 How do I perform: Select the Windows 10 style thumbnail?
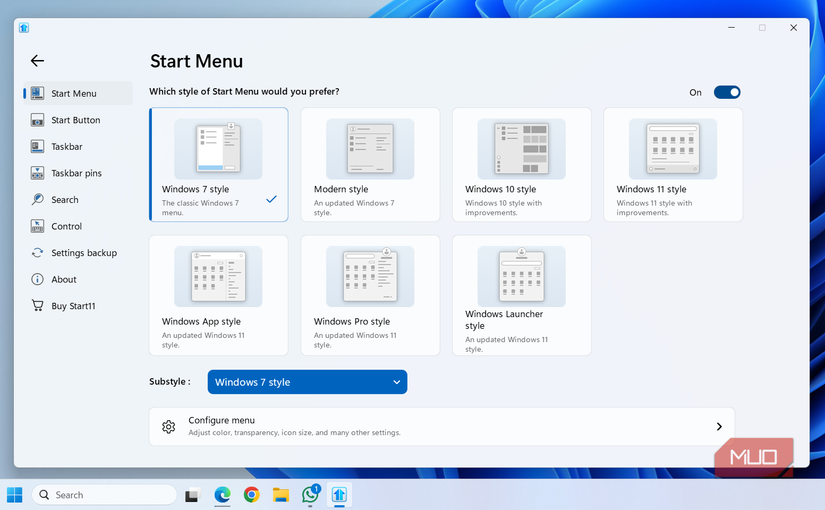click(x=521, y=149)
